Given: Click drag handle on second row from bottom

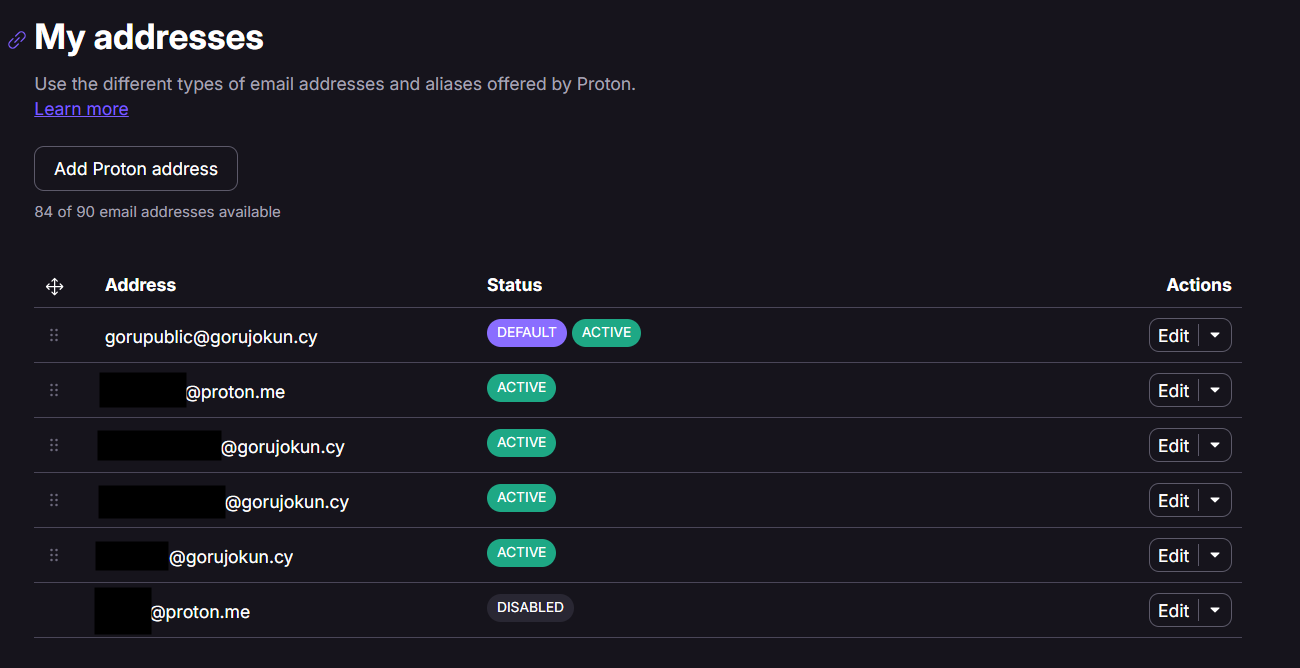Looking at the screenshot, I should (x=54, y=555).
